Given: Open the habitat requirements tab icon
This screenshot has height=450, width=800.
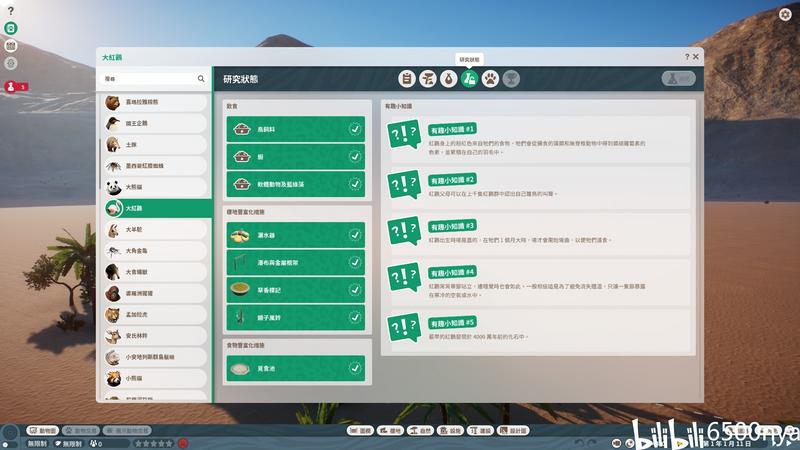Looking at the screenshot, I should point(428,79).
